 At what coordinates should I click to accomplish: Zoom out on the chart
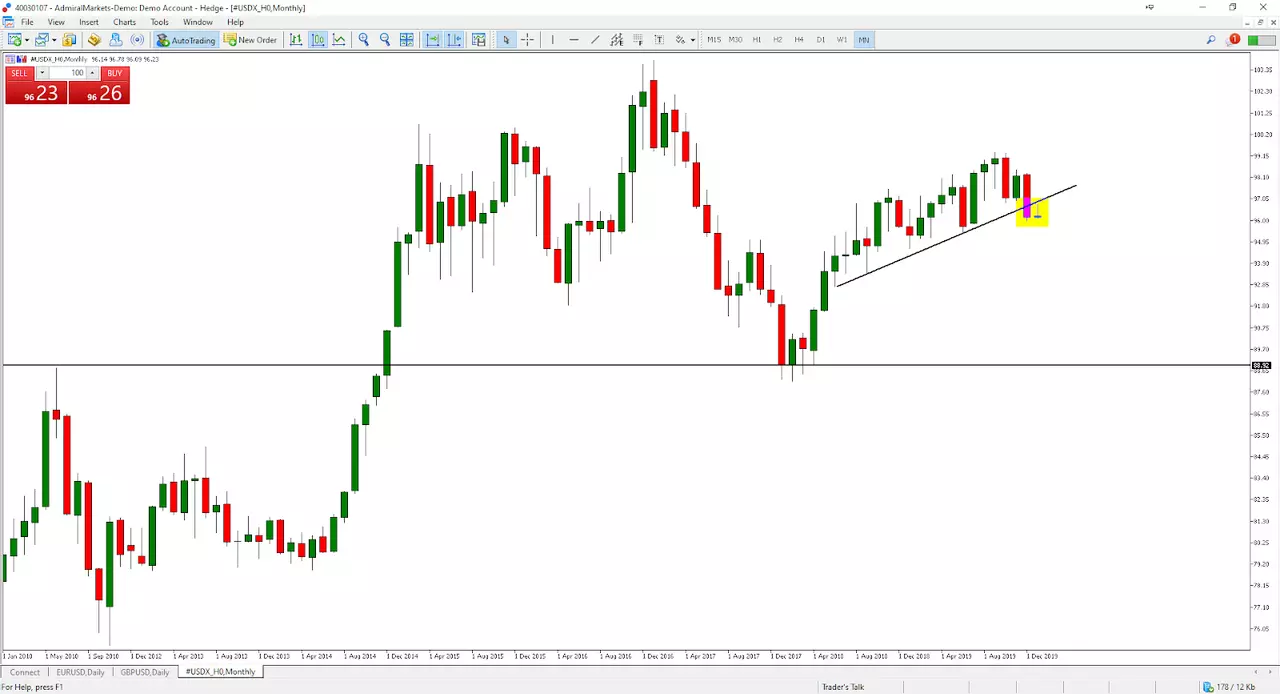click(x=385, y=40)
